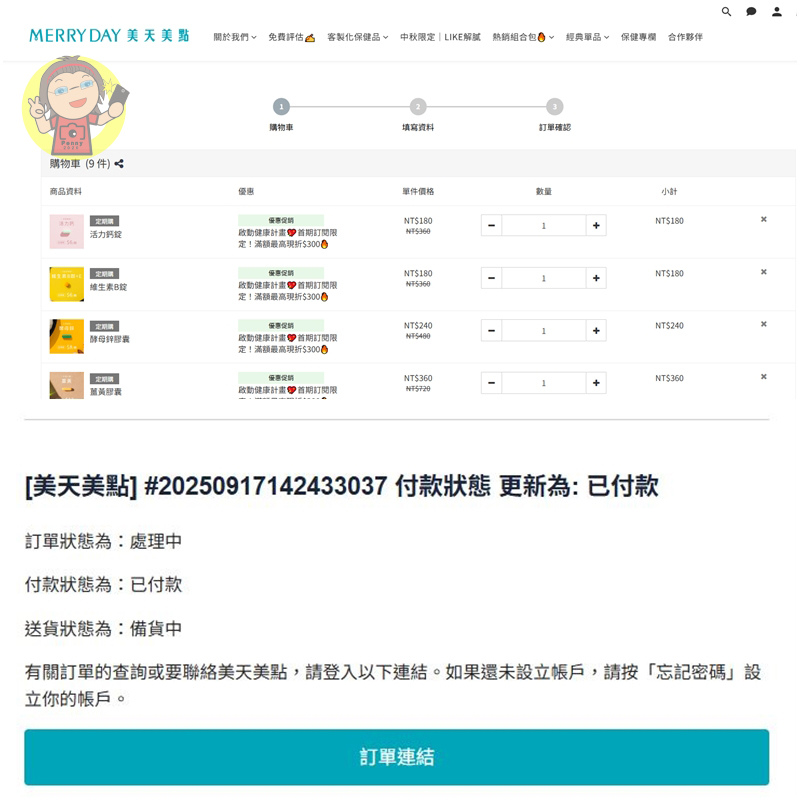Image resolution: width=800 pixels, height=800 pixels.
Task: Remove 酵母鋅膠囊 from the cart
Action: (x=764, y=324)
